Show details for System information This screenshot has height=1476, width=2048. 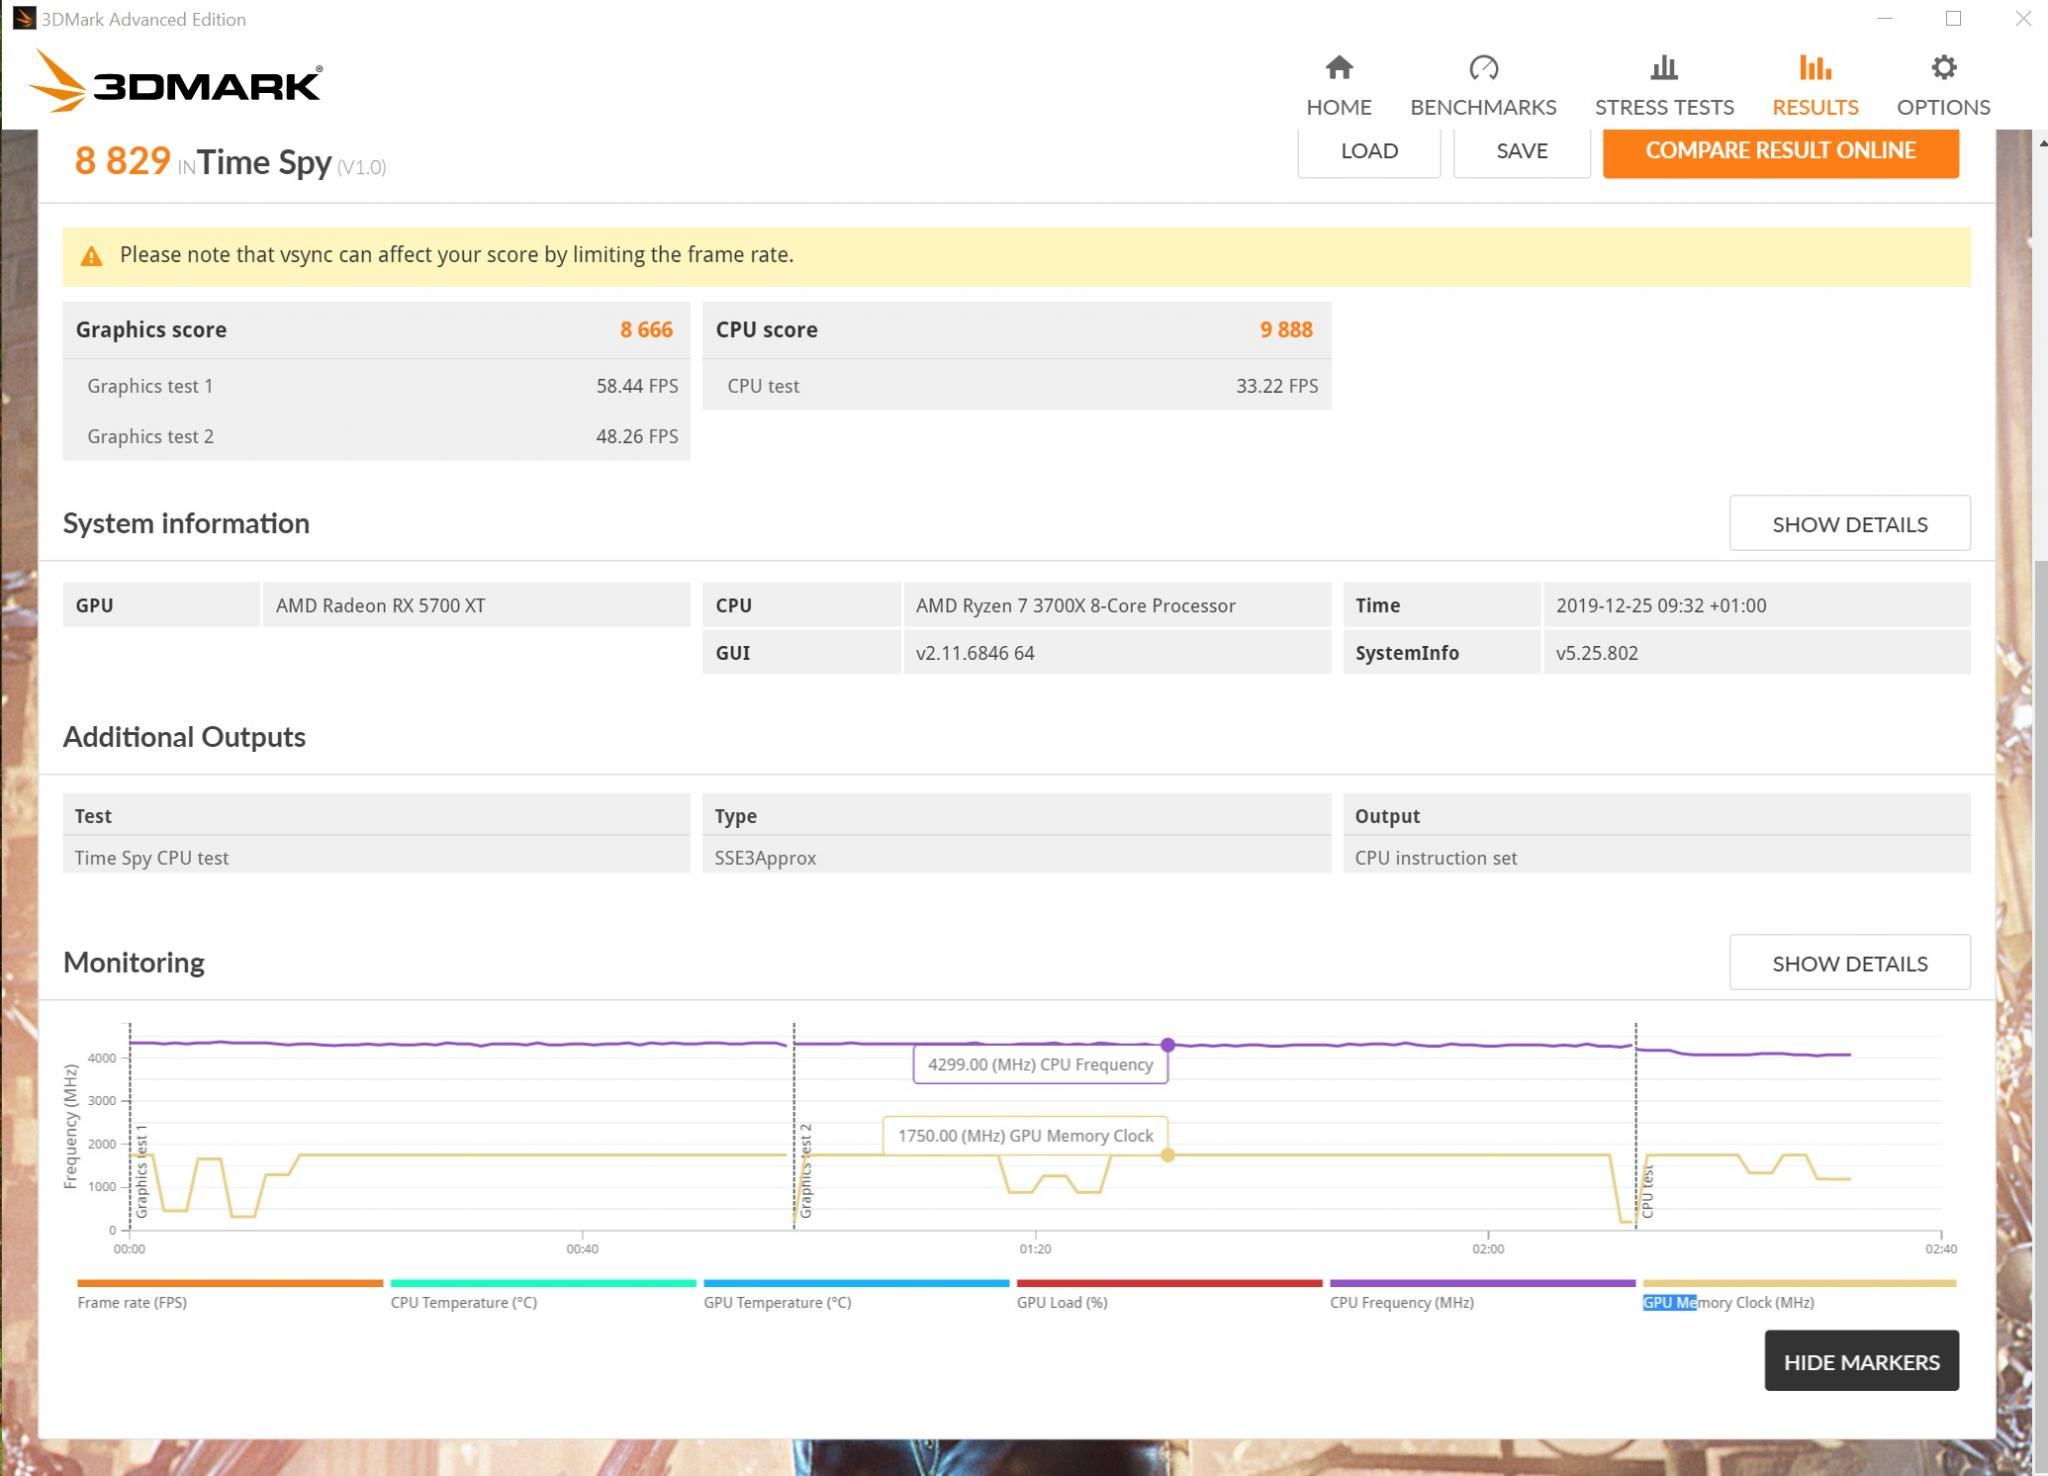point(1850,523)
